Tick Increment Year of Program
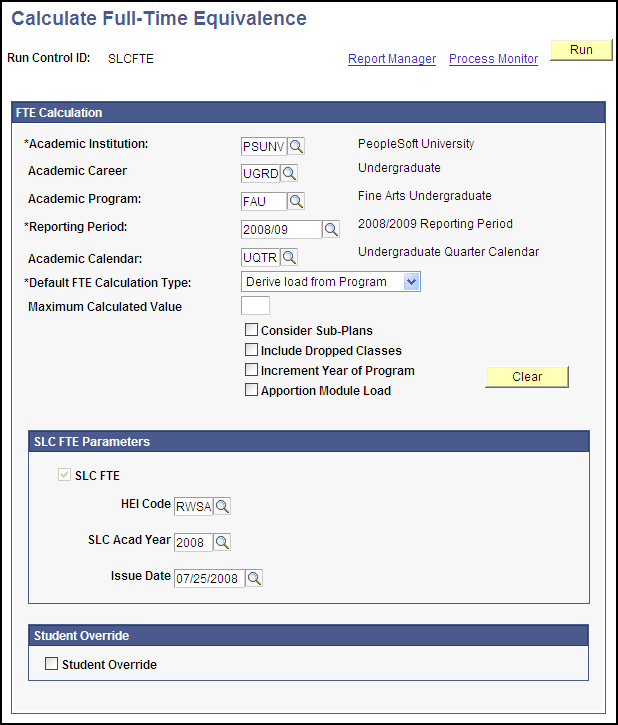The width and height of the screenshot is (618, 725). pyautogui.click(x=251, y=369)
